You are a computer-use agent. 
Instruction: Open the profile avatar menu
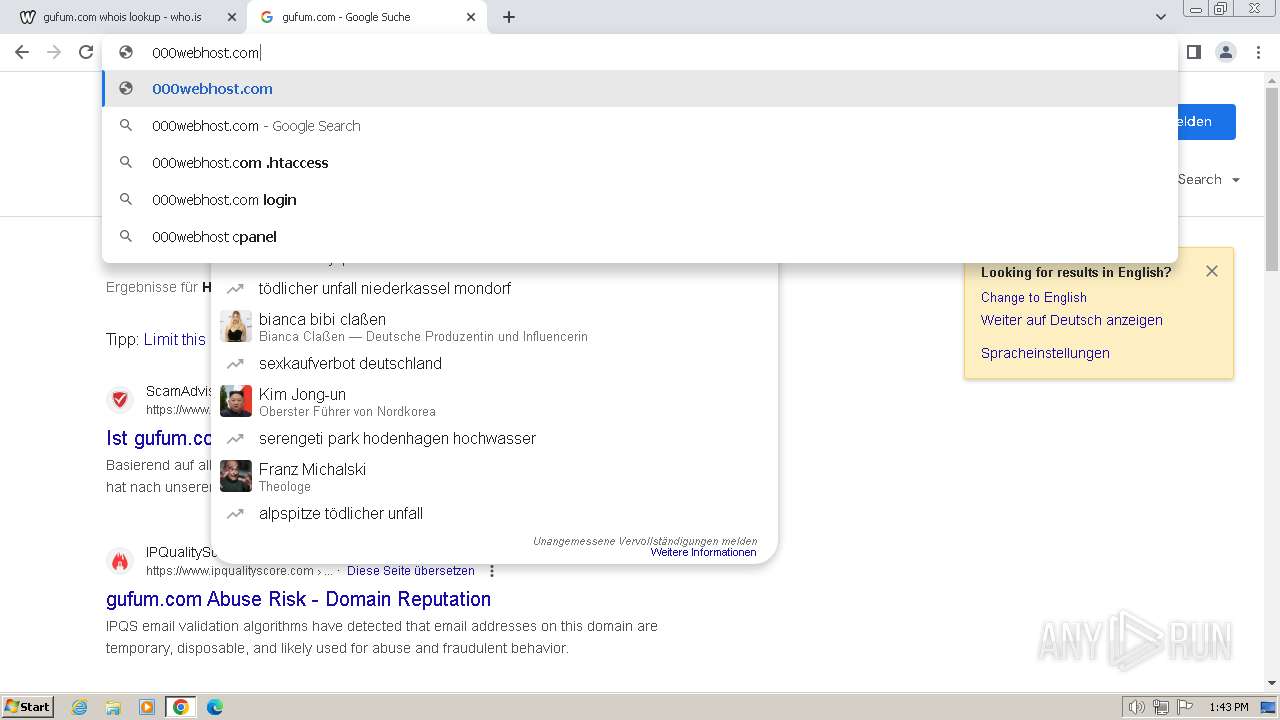click(x=1226, y=52)
